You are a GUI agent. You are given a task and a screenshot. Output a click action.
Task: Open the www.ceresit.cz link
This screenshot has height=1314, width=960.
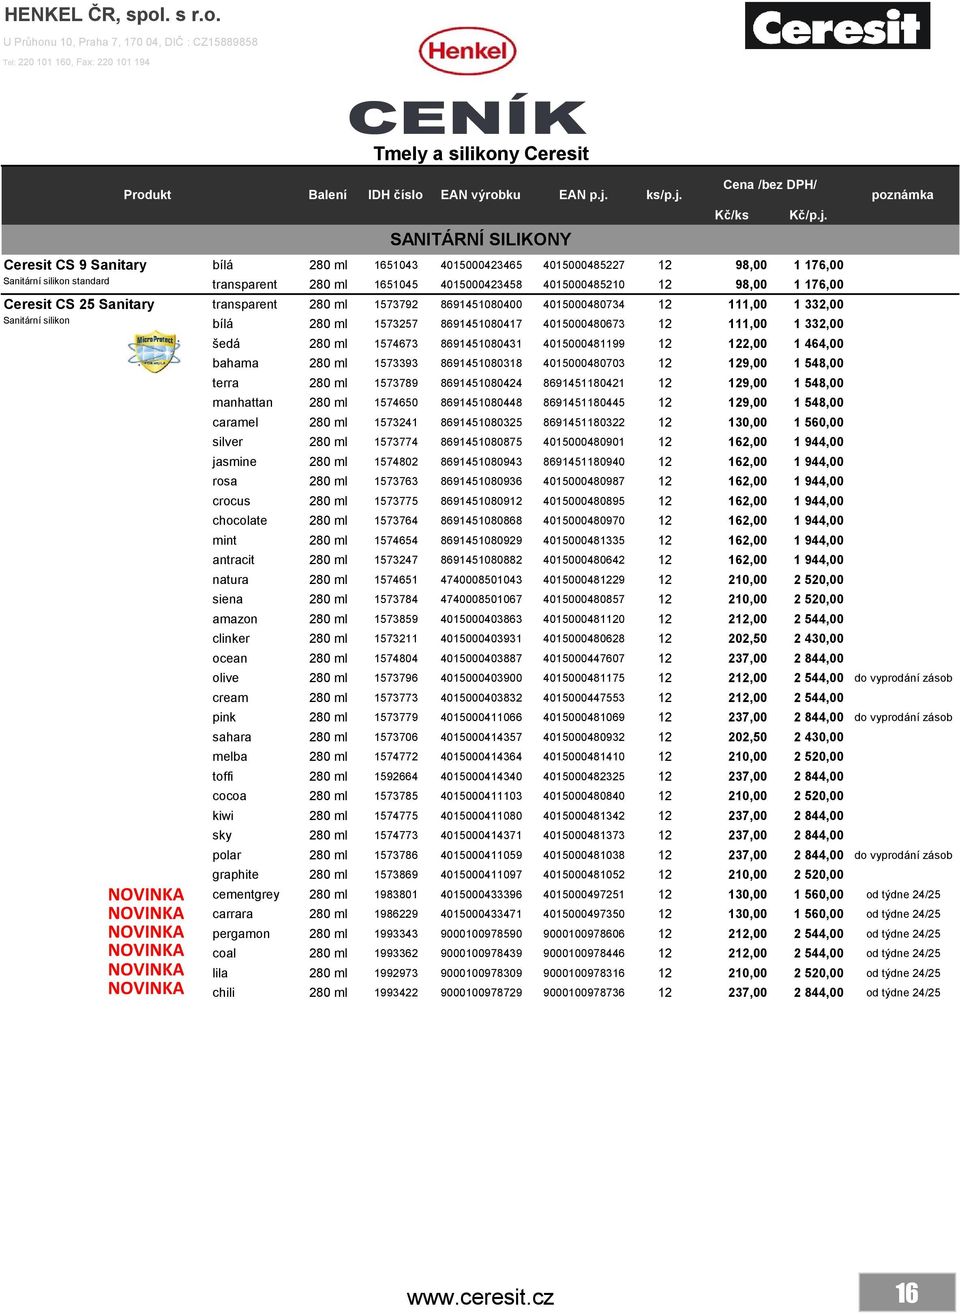[x=480, y=1297]
